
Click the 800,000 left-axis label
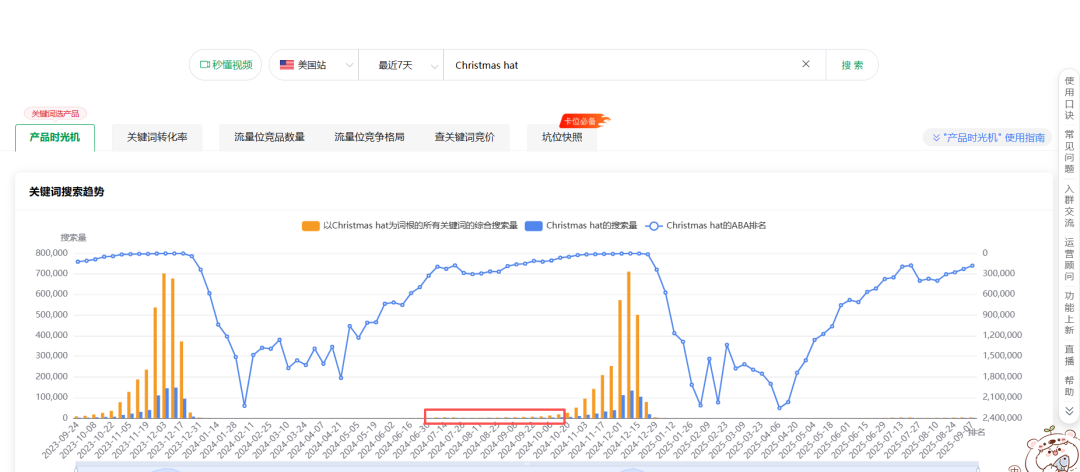[x=52, y=253]
